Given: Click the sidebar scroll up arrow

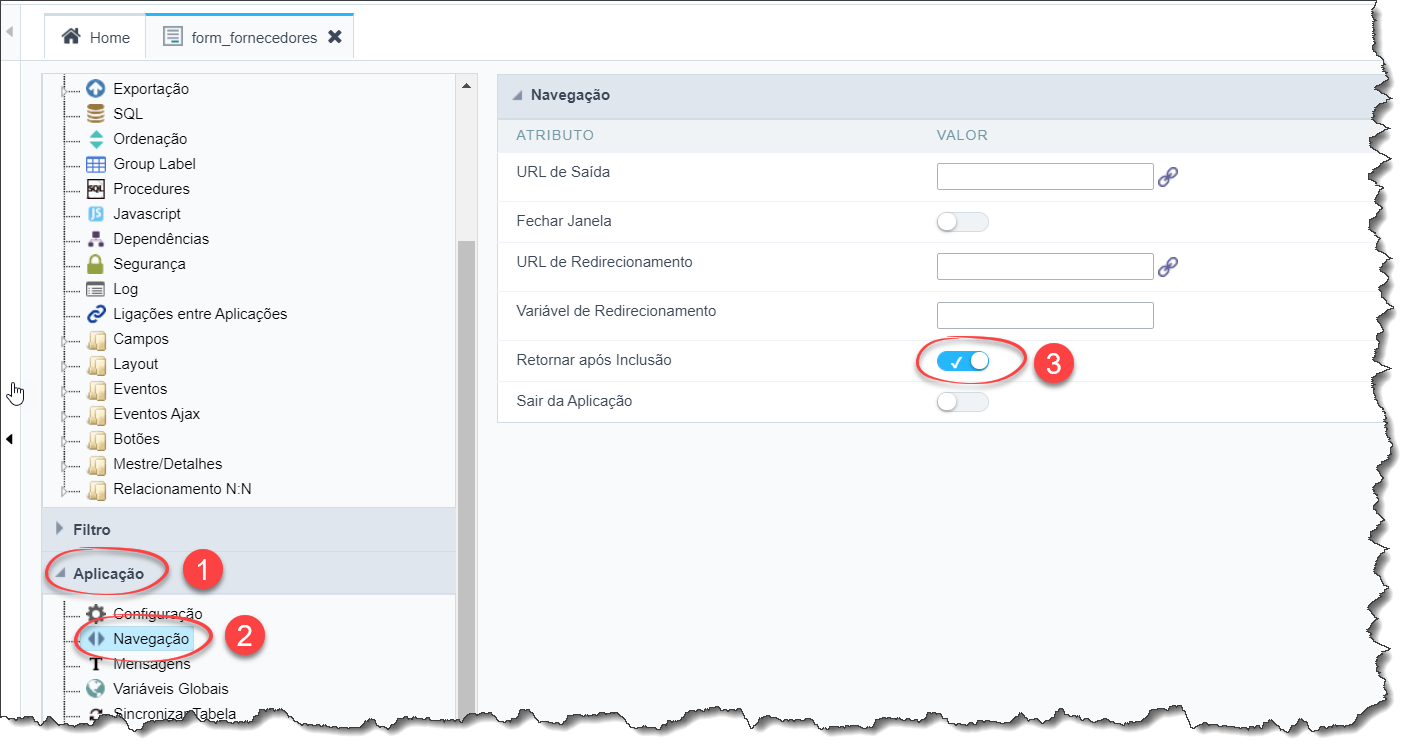Looking at the screenshot, I should (466, 86).
